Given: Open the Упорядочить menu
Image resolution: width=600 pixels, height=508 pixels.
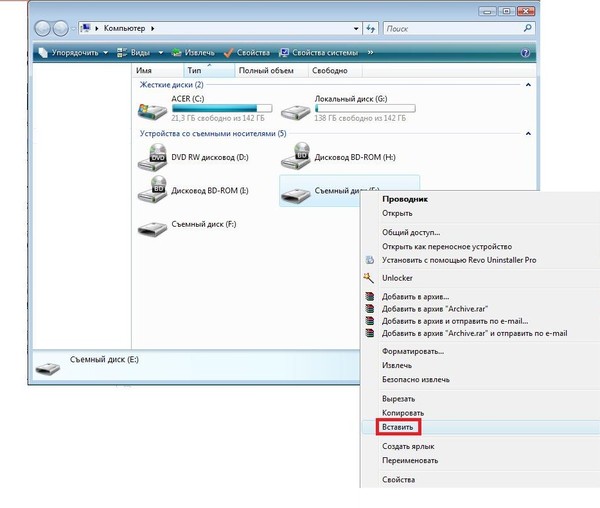Looking at the screenshot, I should [x=73, y=53].
